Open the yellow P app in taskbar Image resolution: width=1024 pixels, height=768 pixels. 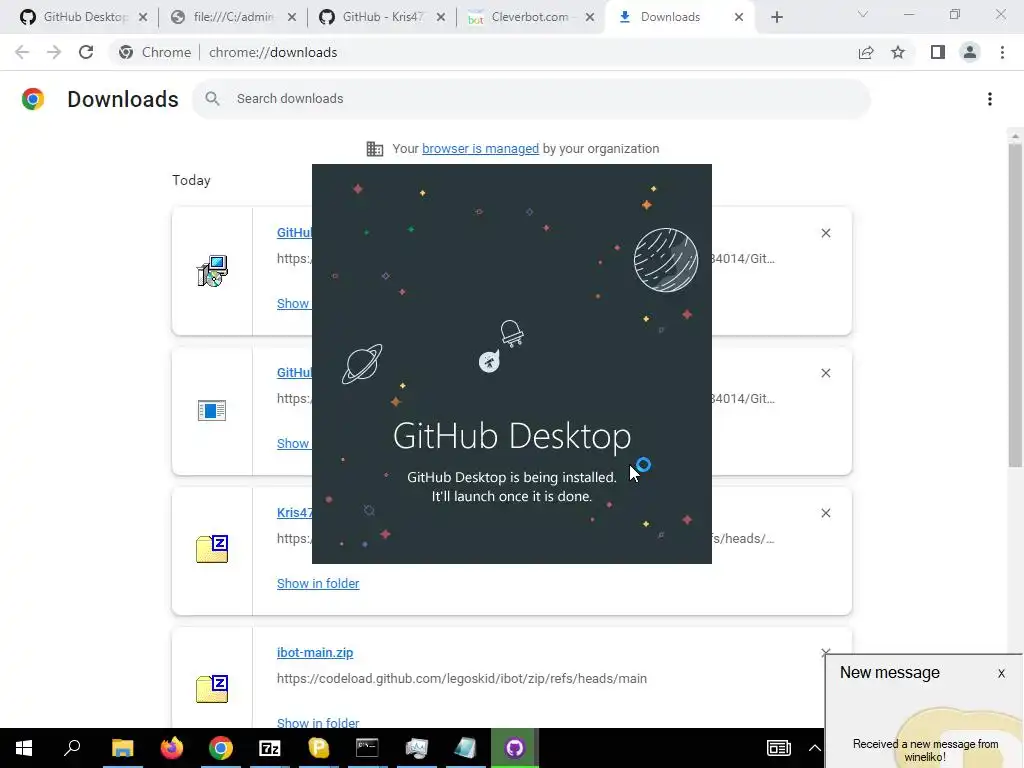[x=319, y=748]
